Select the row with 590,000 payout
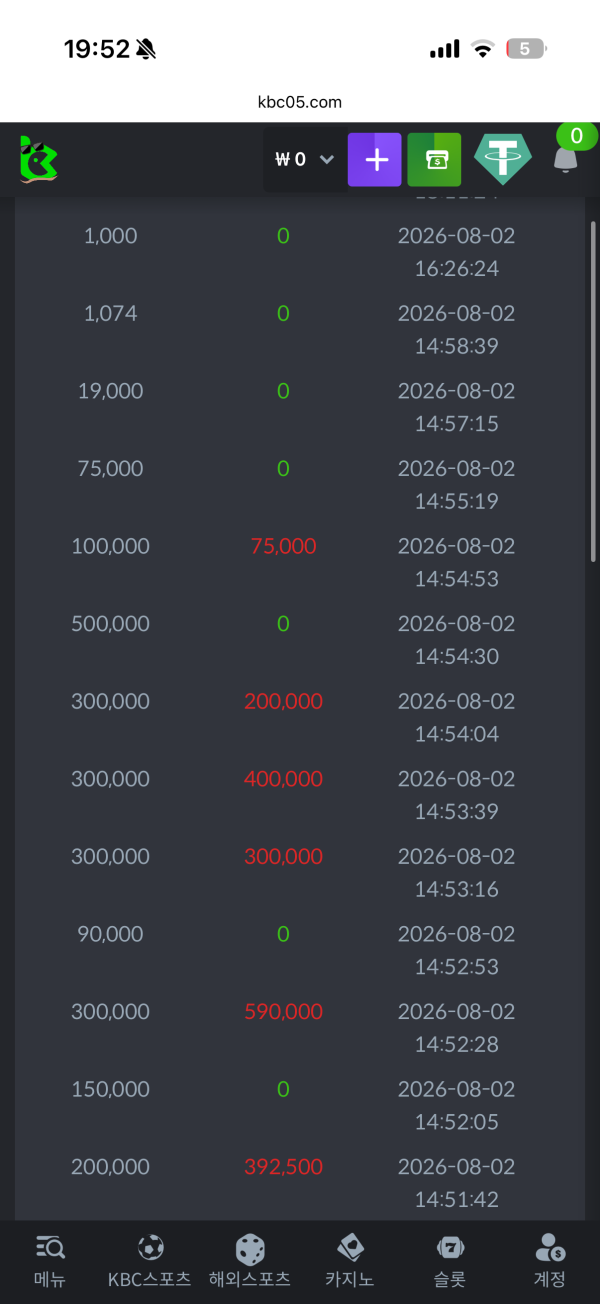The width and height of the screenshot is (600, 1304). tap(300, 1028)
